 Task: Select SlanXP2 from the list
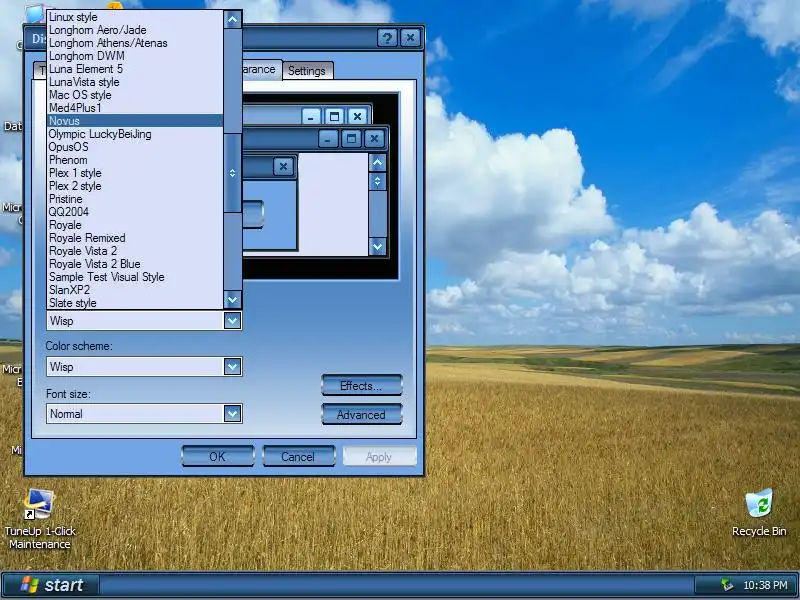[x=135, y=290]
